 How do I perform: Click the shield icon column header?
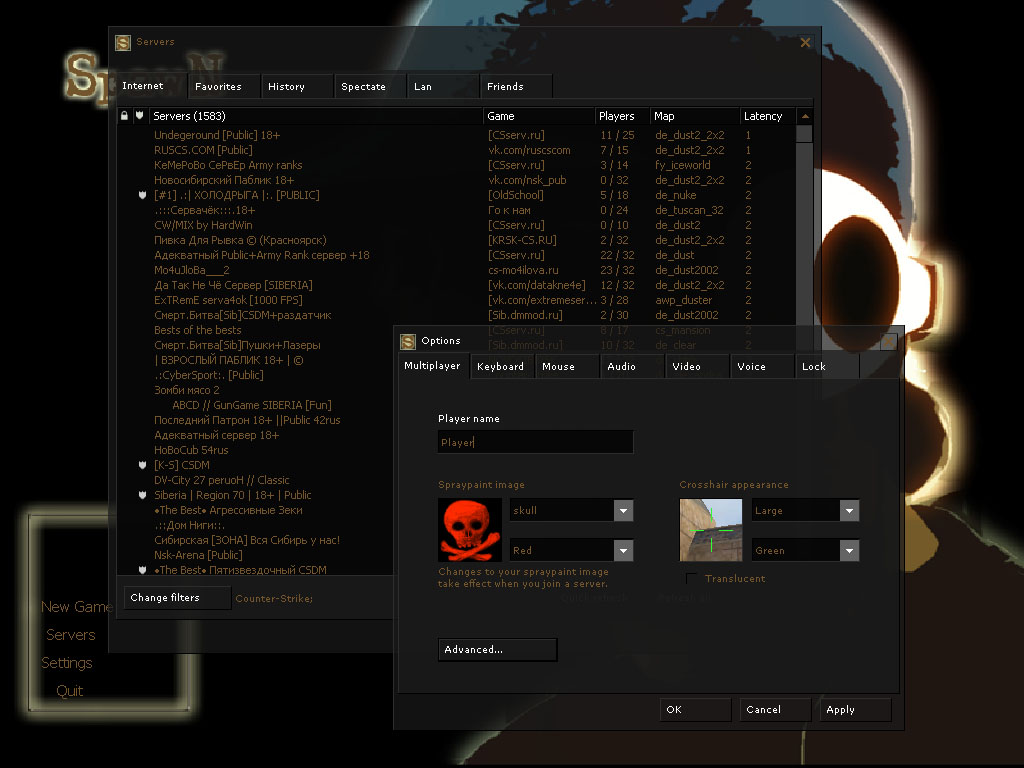[x=140, y=116]
